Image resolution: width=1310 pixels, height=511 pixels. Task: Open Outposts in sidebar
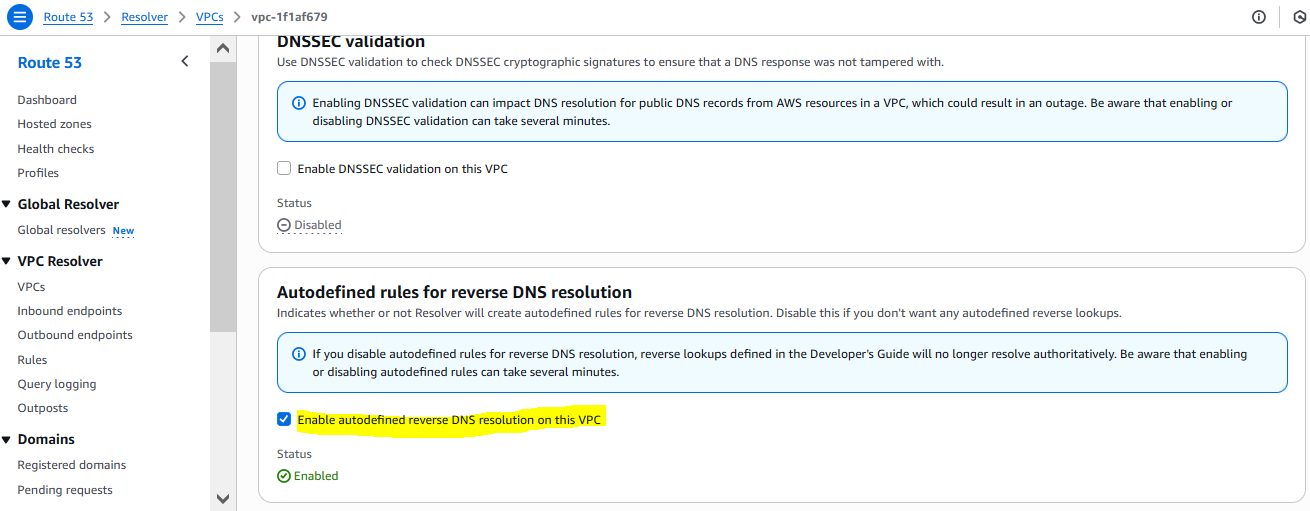click(43, 408)
